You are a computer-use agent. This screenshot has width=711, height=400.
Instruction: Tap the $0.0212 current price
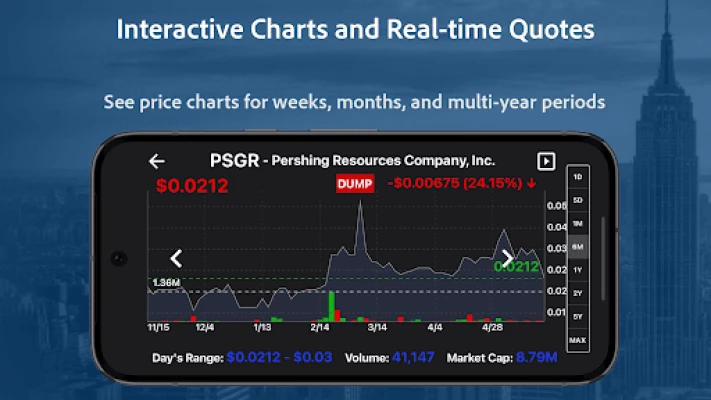tap(192, 185)
